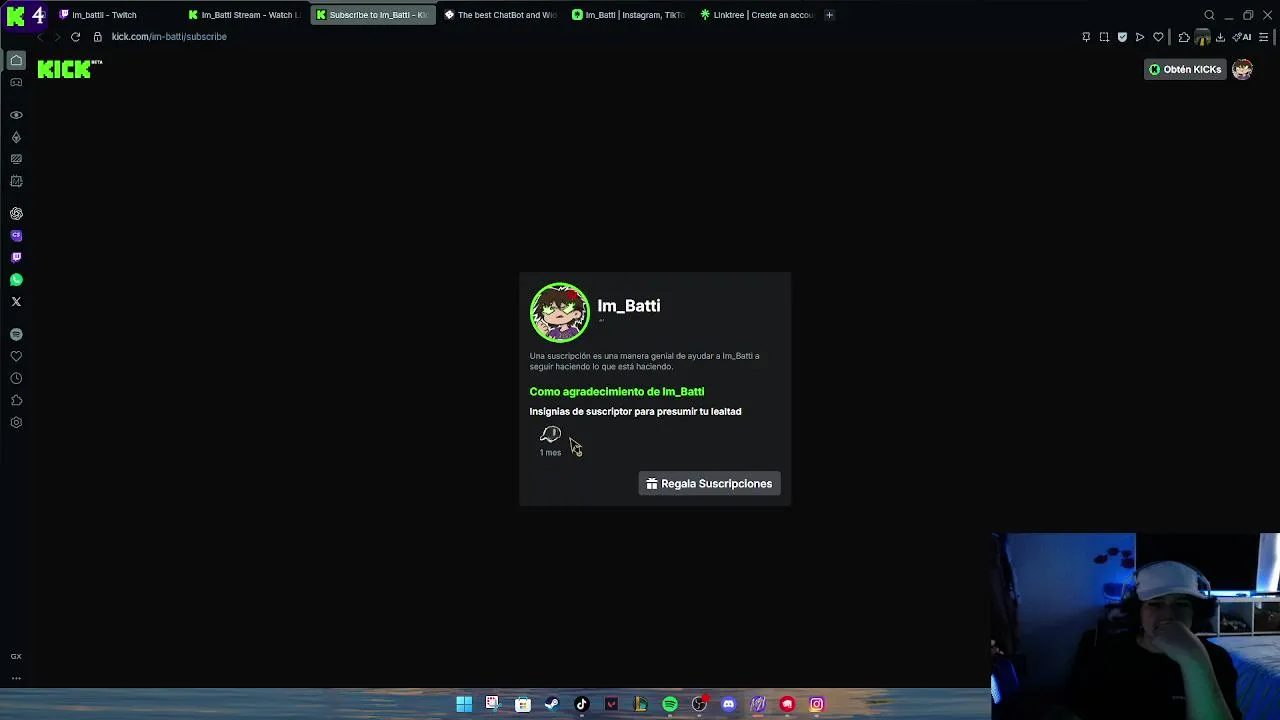Switch to The best ChatBot tab
The width and height of the screenshot is (1280, 720).
(500, 15)
